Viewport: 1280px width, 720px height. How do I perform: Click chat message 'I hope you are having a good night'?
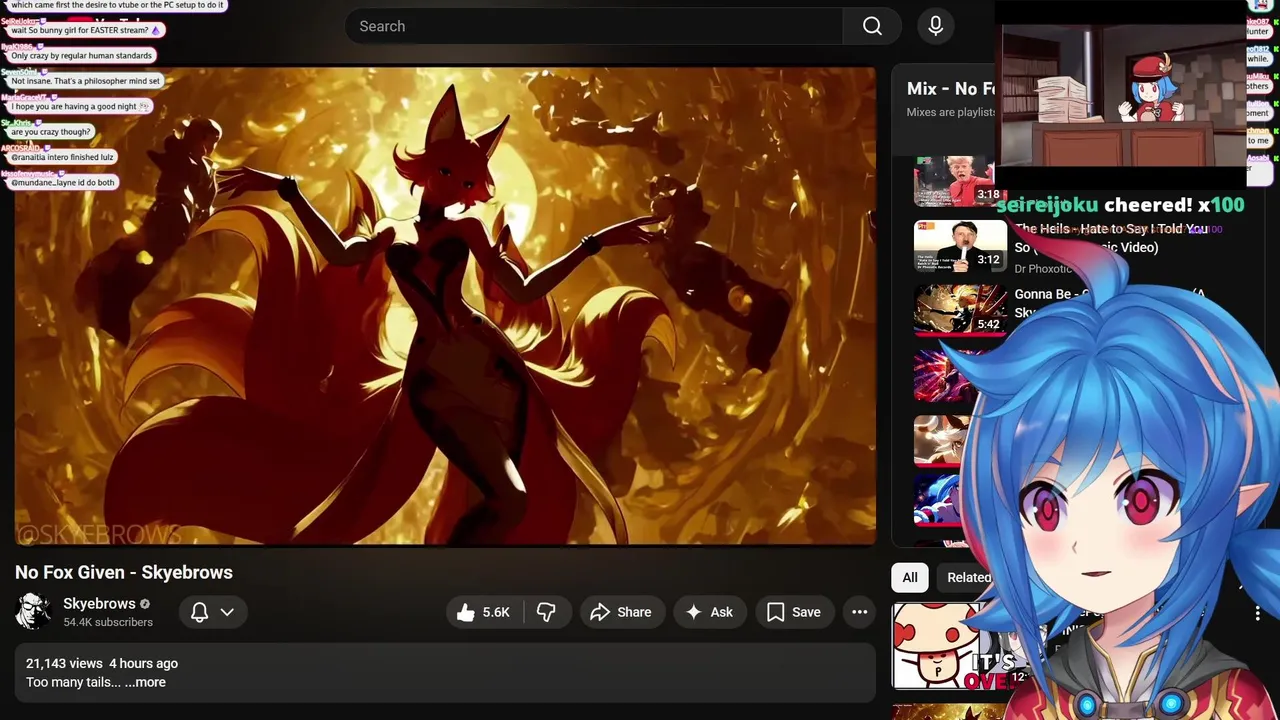tap(80, 106)
